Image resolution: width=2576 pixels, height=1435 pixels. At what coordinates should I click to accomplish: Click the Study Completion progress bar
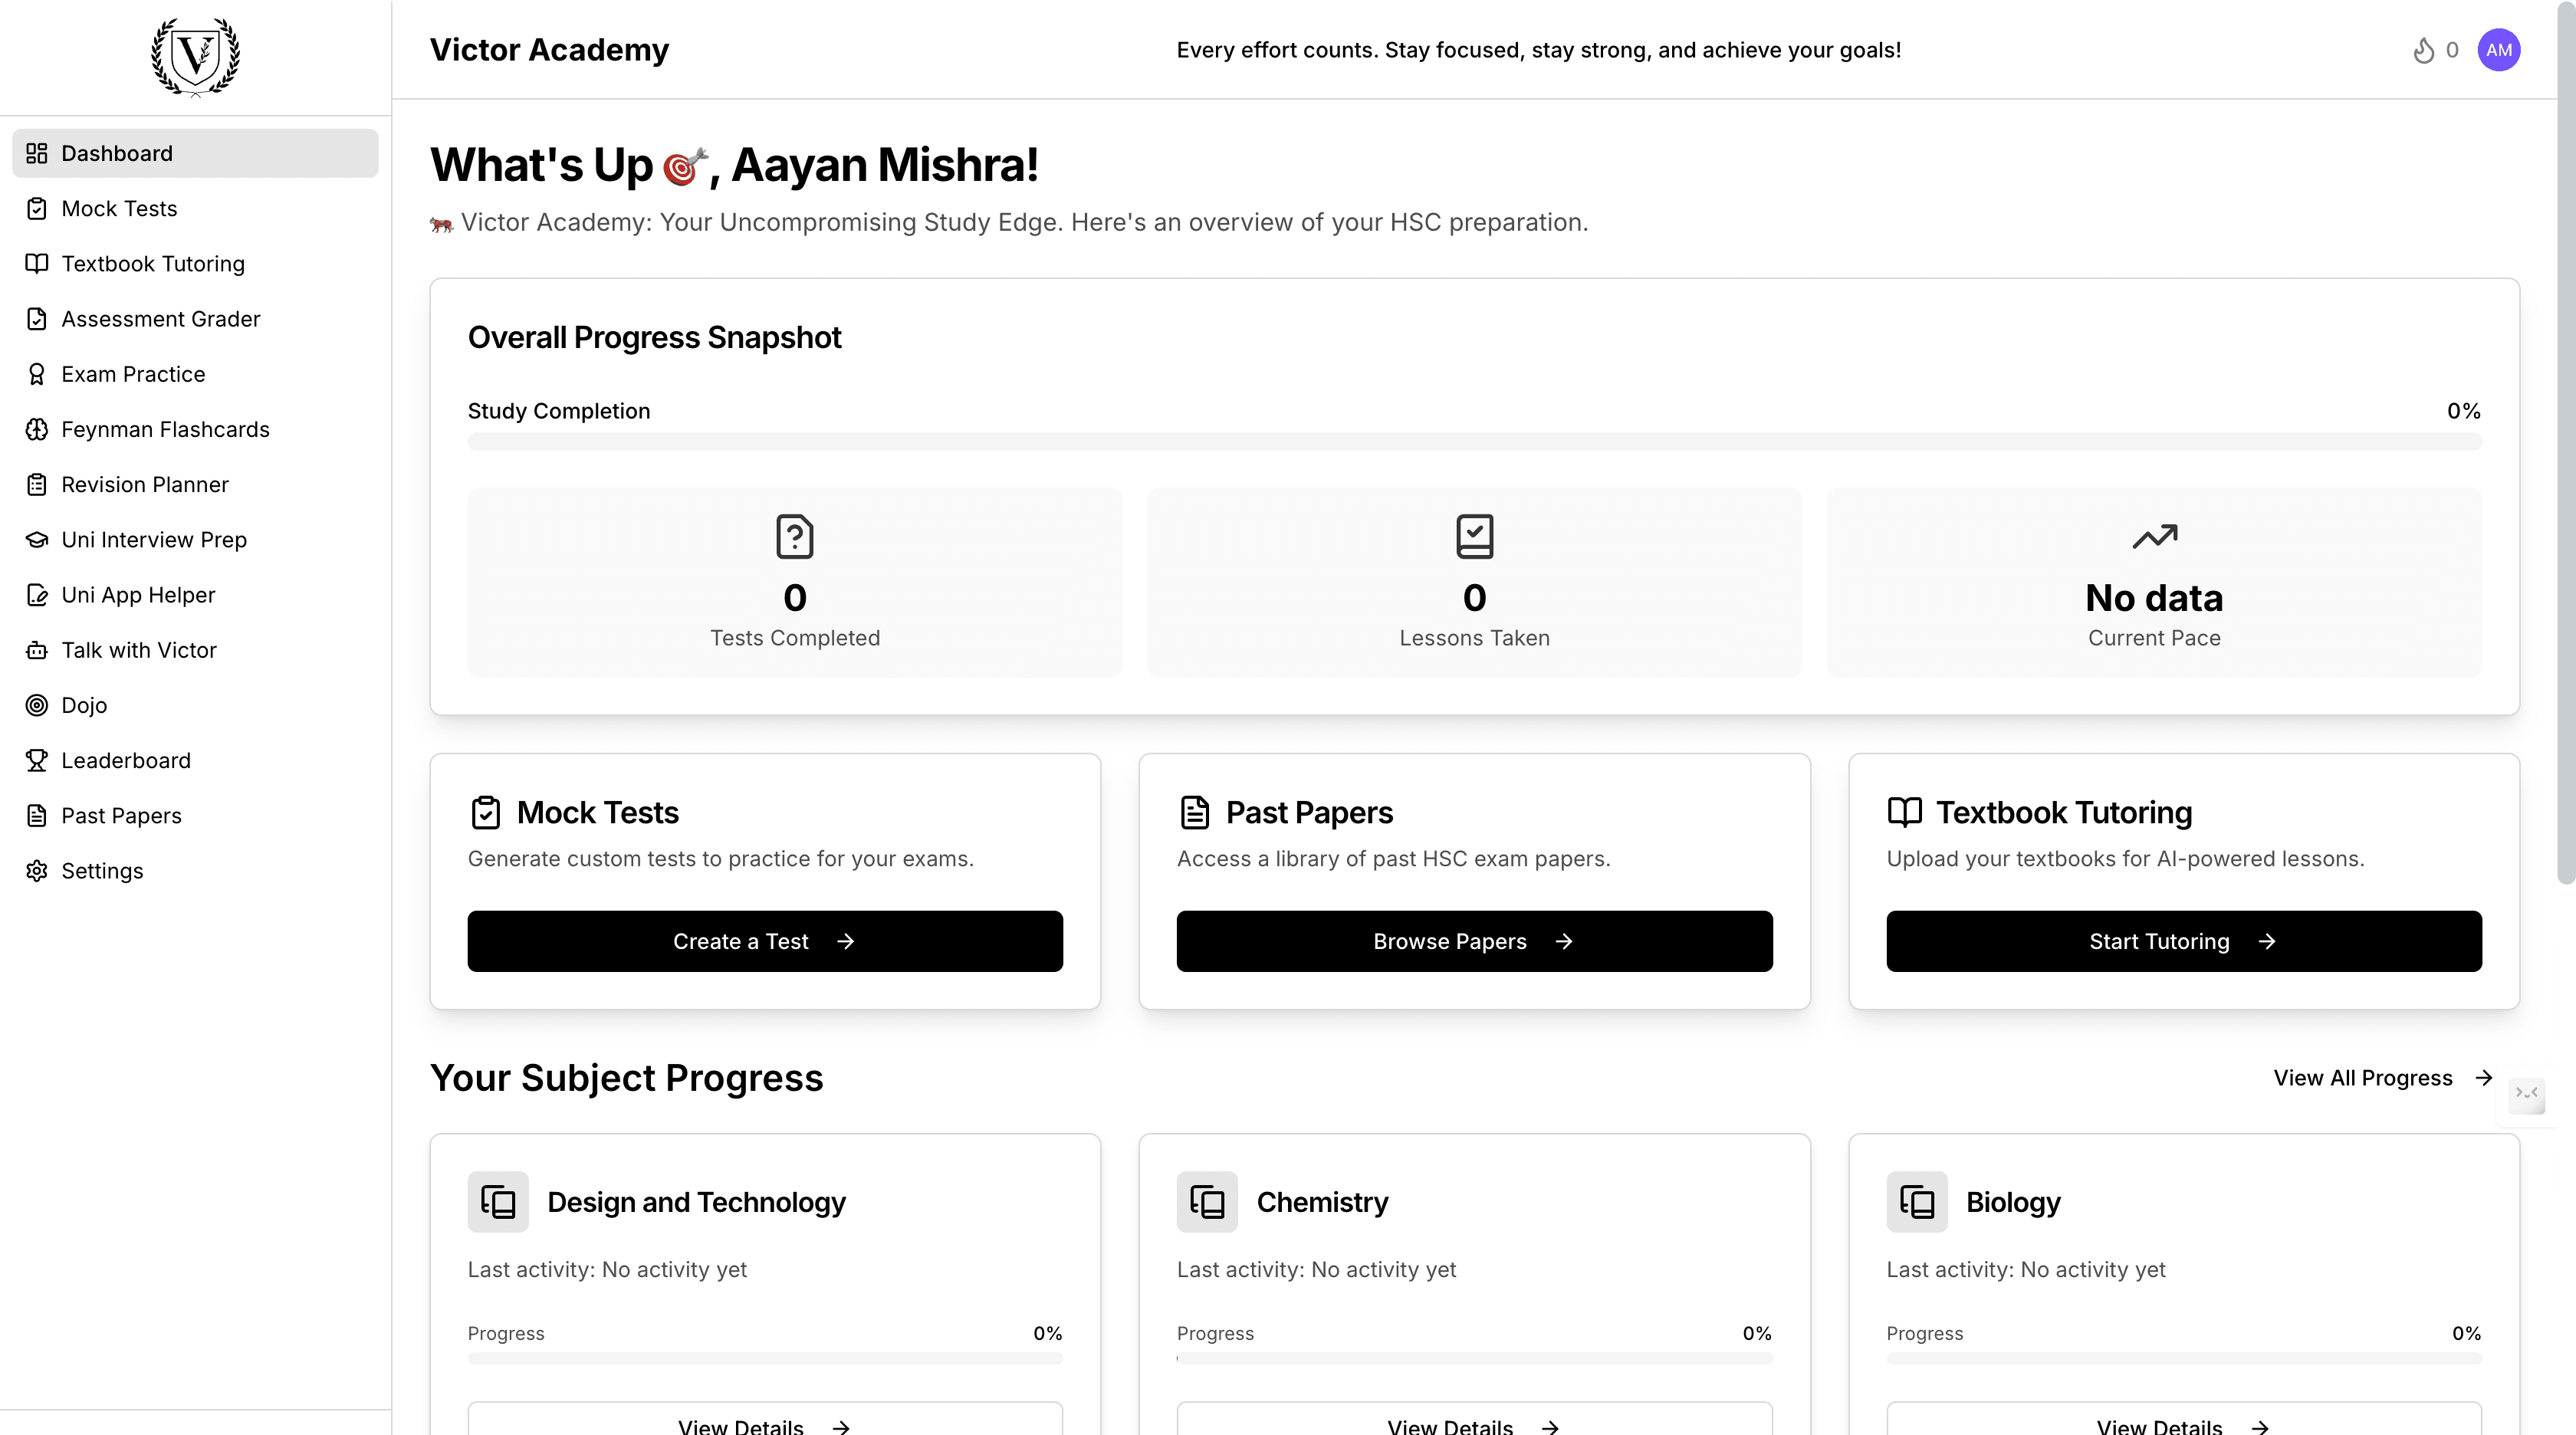1474,441
